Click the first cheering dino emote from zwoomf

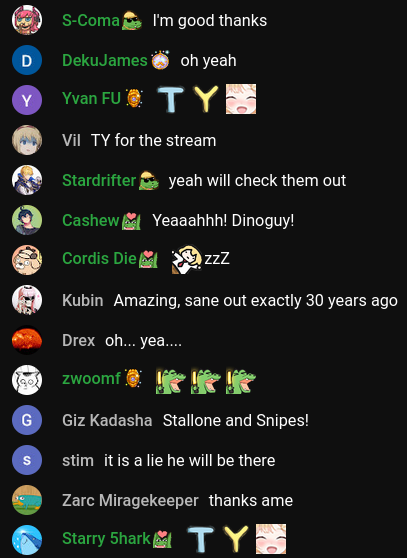click(171, 381)
